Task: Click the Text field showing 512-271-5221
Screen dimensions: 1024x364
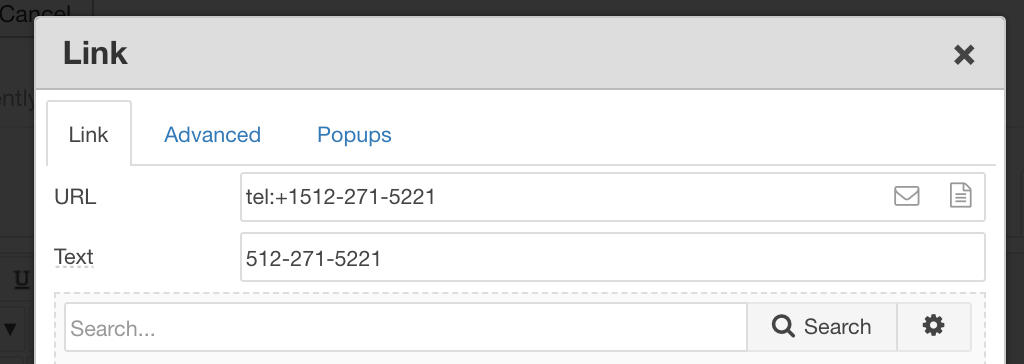Action: coord(613,257)
